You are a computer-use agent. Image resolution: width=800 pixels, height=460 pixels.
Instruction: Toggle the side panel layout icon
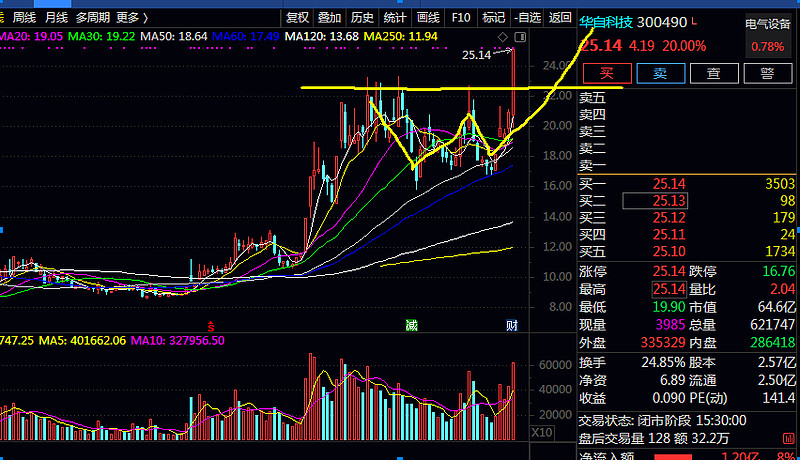520,37
